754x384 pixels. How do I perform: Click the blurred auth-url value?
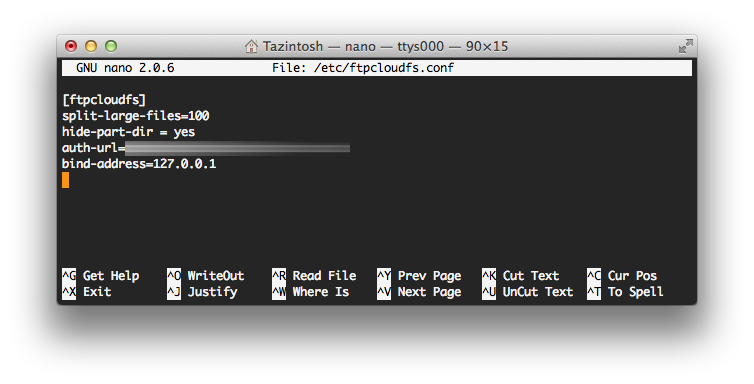(x=238, y=148)
